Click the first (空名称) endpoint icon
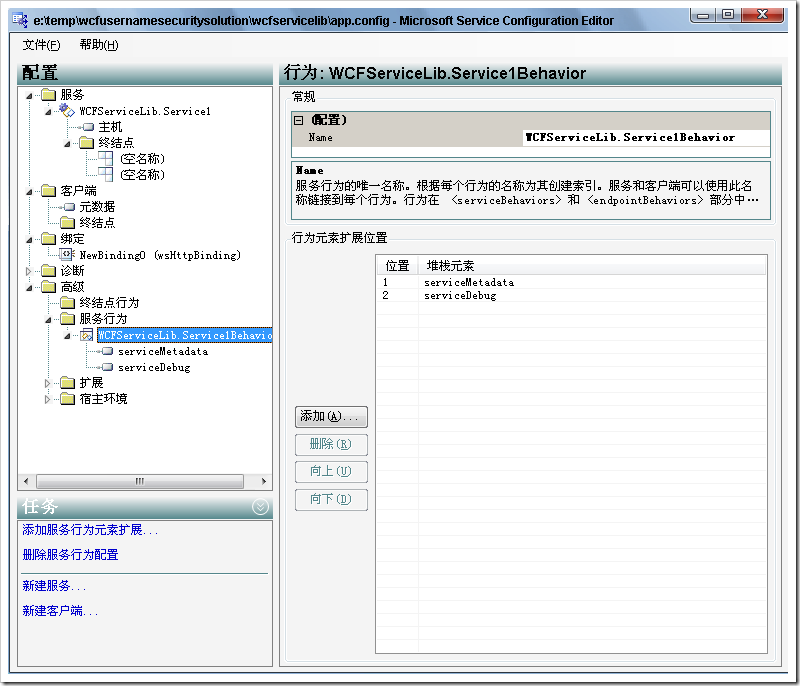Screen dimensions: 800x686 click(x=106, y=159)
